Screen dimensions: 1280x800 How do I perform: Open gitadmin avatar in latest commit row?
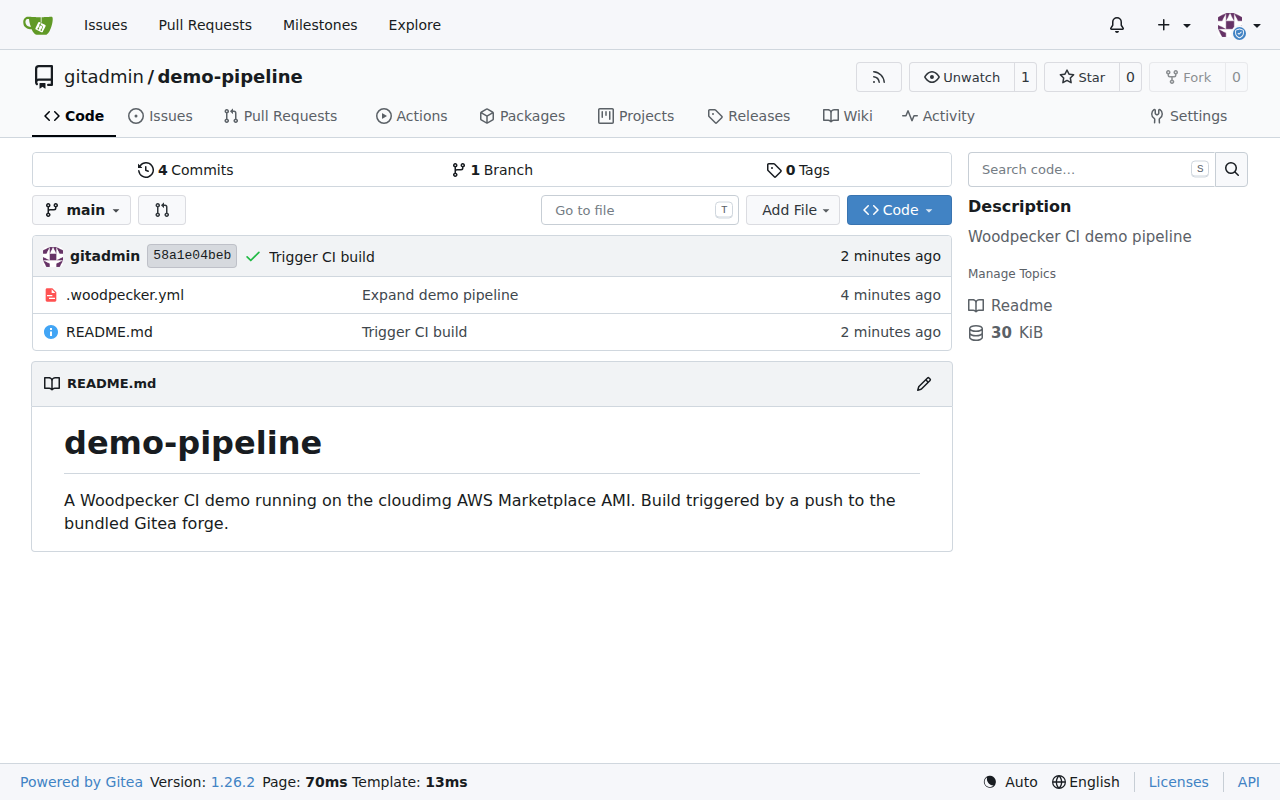coord(53,257)
